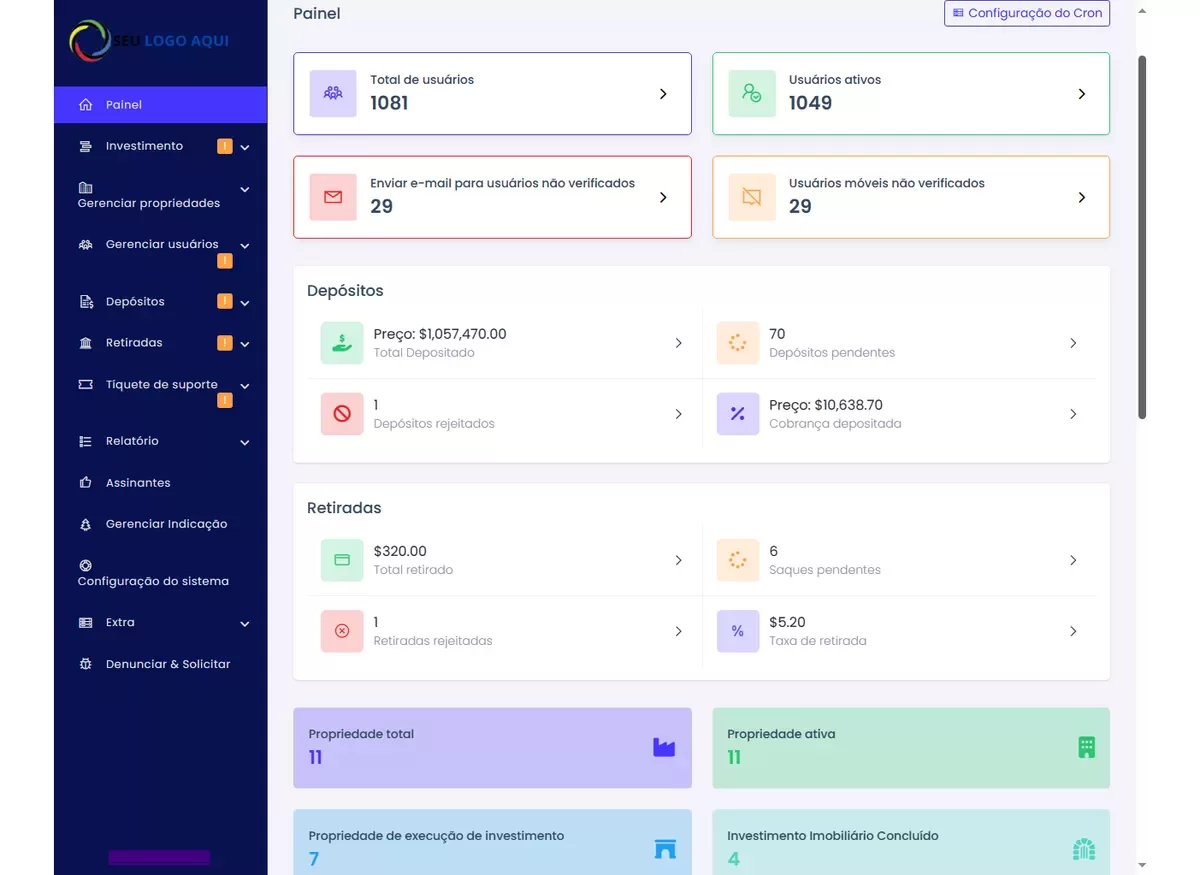Click the Configuração do Cron button
Image resolution: width=1200 pixels, height=875 pixels.
[x=1027, y=13]
